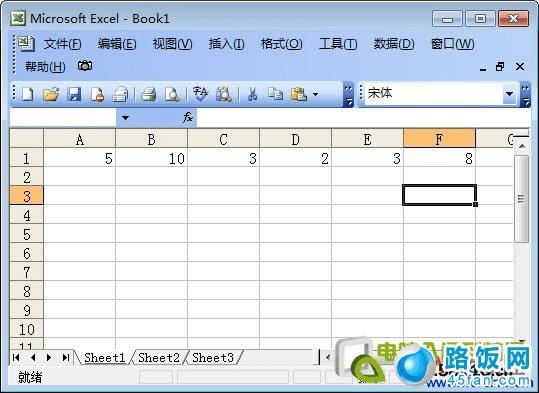The height and width of the screenshot is (393, 539).
Task: Expand the standard toolbar options chevron
Action: coord(348,95)
